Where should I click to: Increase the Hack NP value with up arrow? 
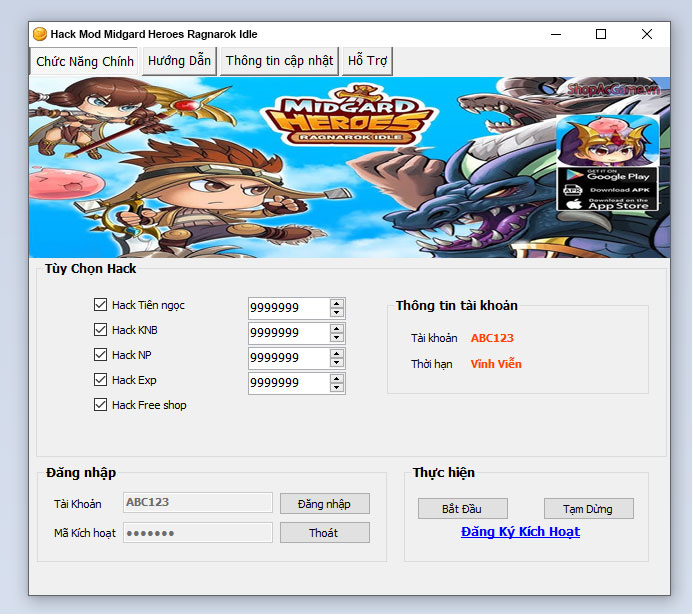[x=337, y=354]
